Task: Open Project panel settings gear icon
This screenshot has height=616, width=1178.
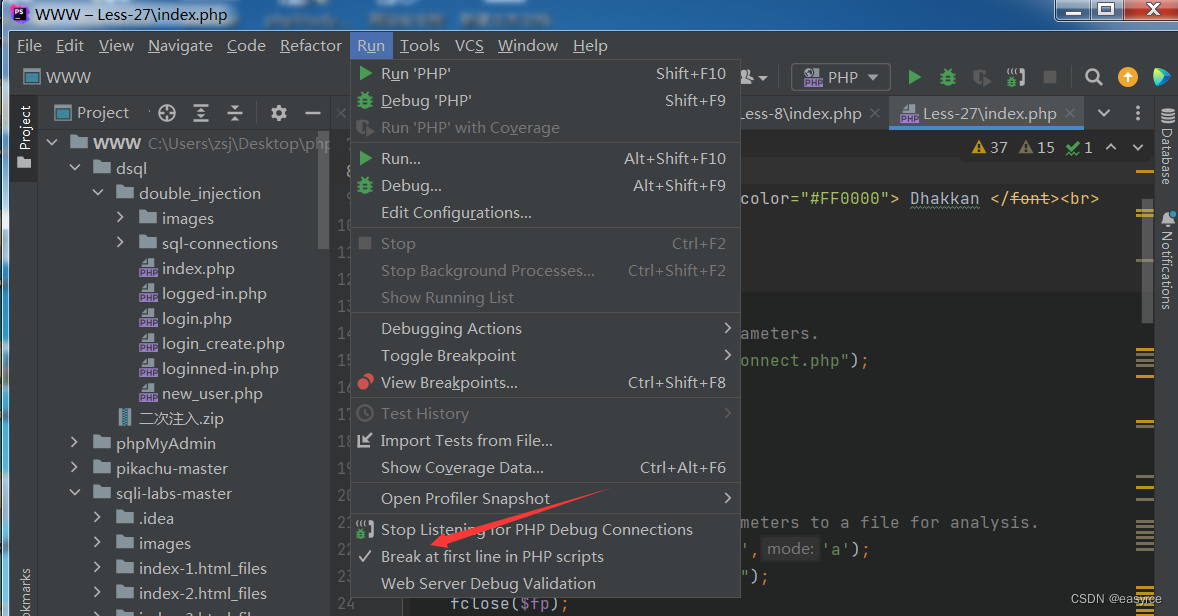Action: pos(279,113)
